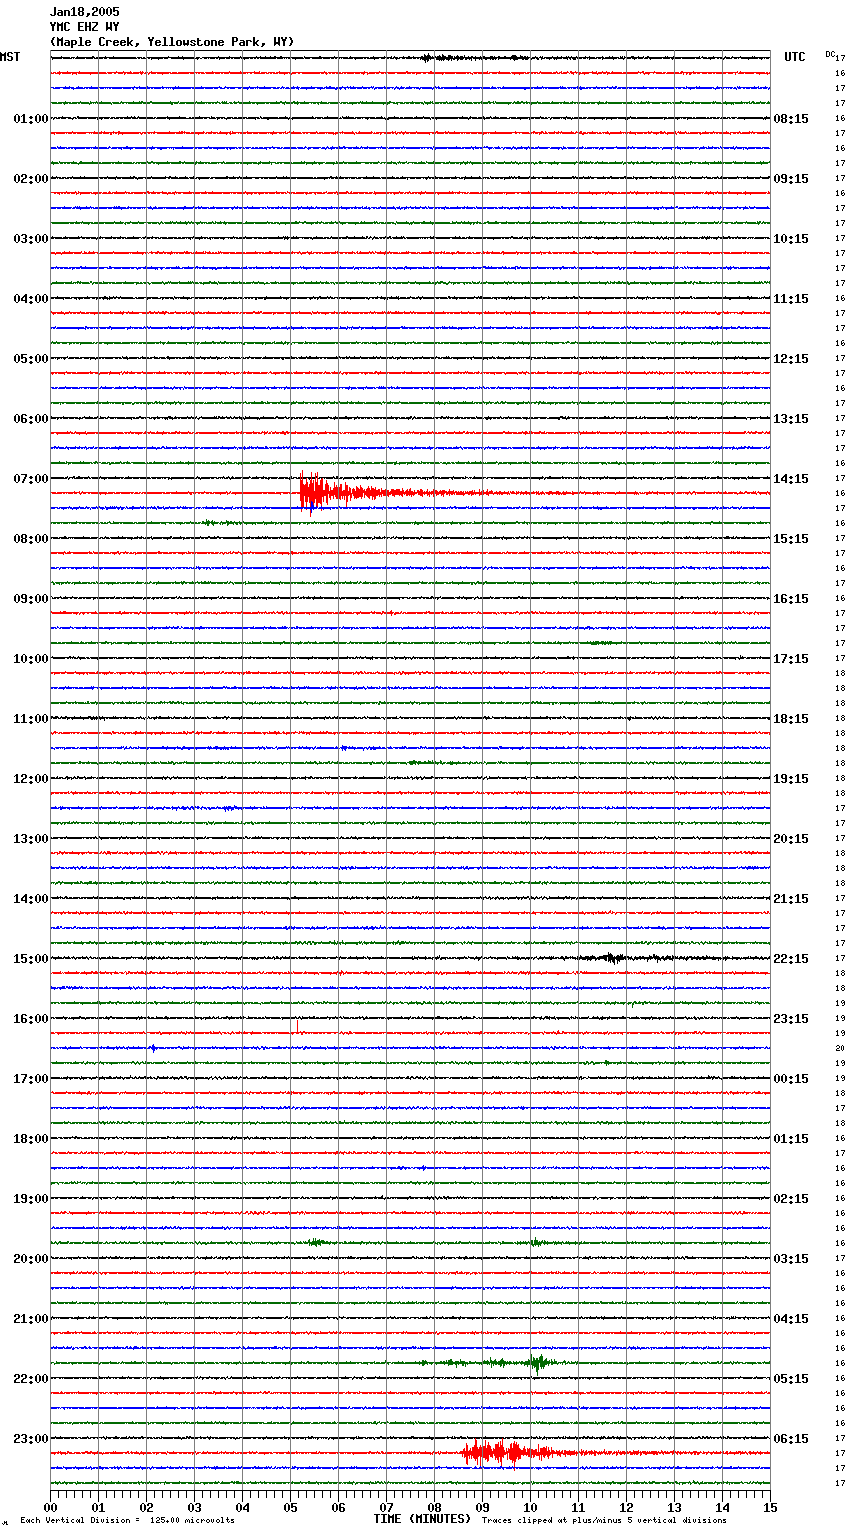This screenshot has height=1534, width=850.
Task: Select the 12:00 MST time label
Action: point(31,779)
